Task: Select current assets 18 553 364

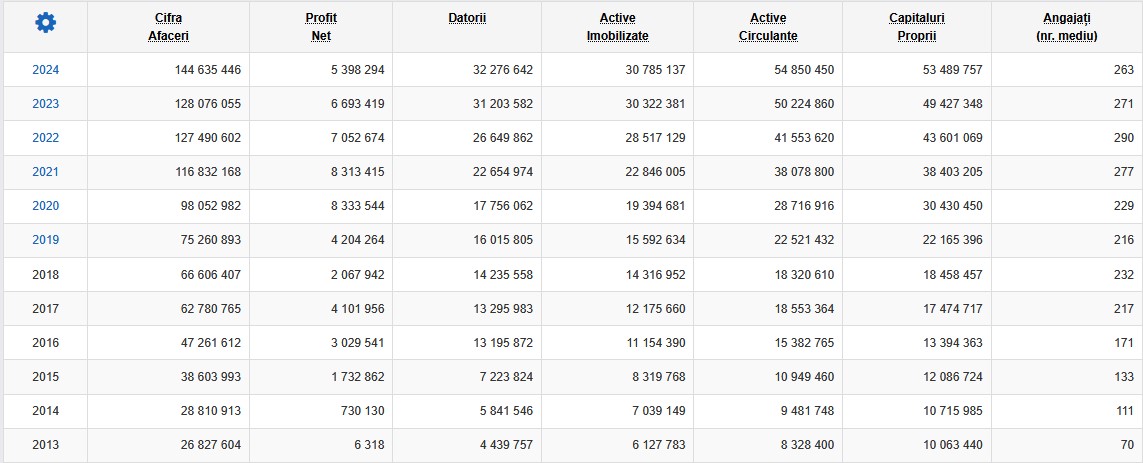Action: pos(804,308)
